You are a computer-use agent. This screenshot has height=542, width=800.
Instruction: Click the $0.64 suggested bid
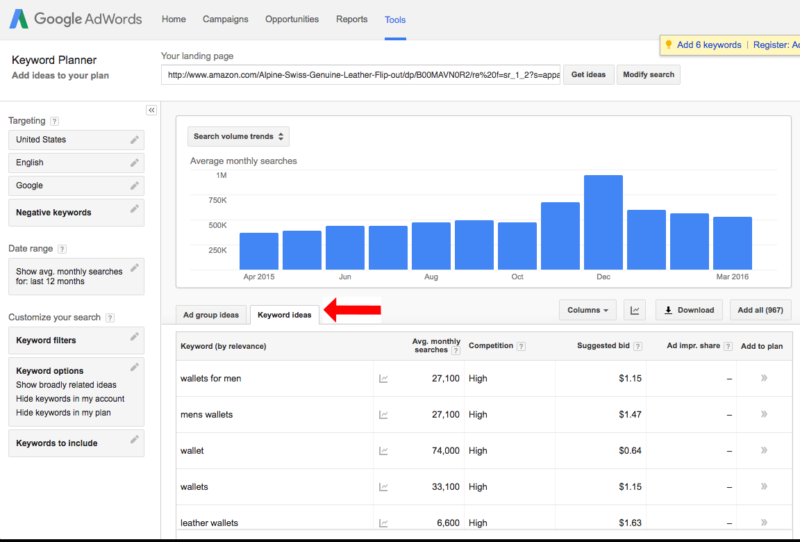630,451
